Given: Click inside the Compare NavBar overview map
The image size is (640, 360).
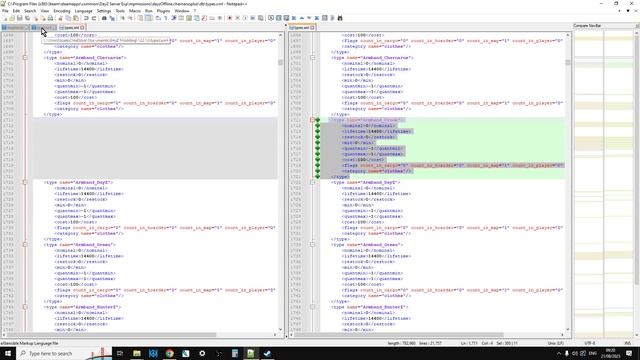Looking at the screenshot, I should 603,184.
